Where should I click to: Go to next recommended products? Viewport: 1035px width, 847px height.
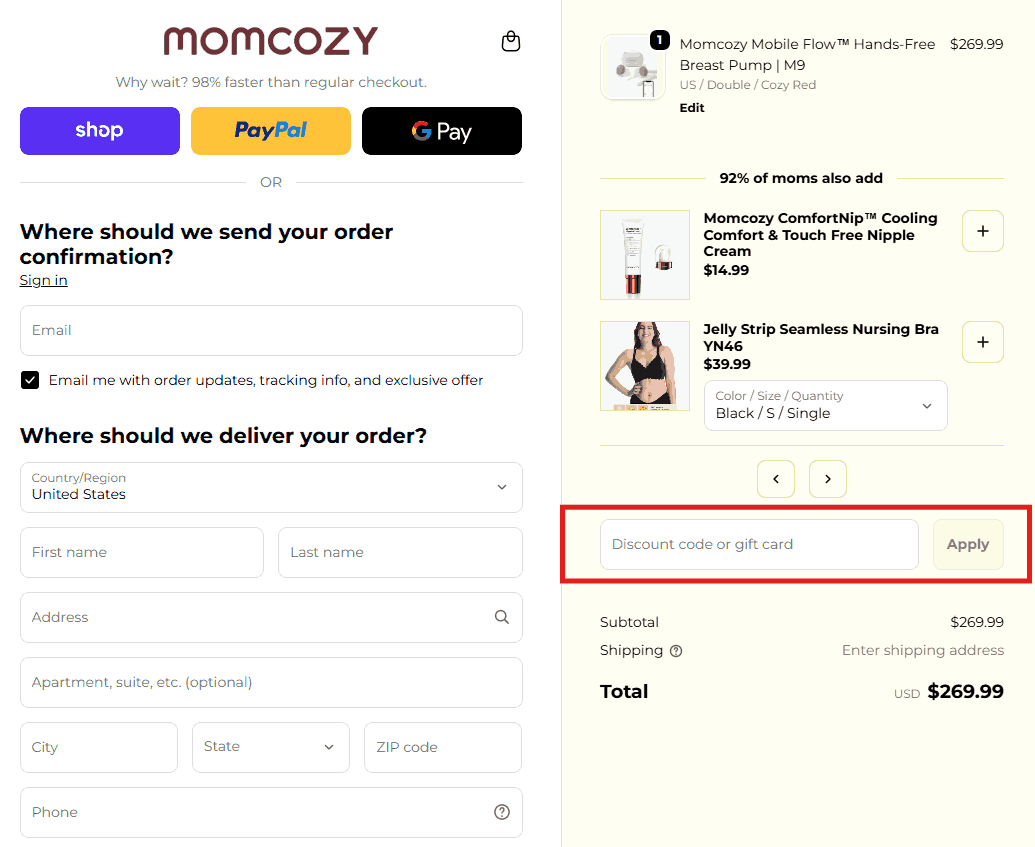(x=828, y=479)
